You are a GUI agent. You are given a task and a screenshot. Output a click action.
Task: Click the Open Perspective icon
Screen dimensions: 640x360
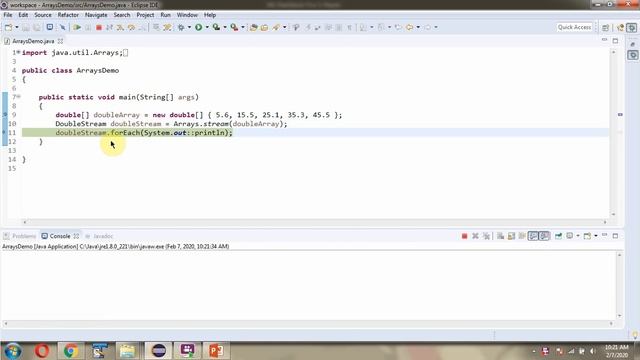(605, 27)
